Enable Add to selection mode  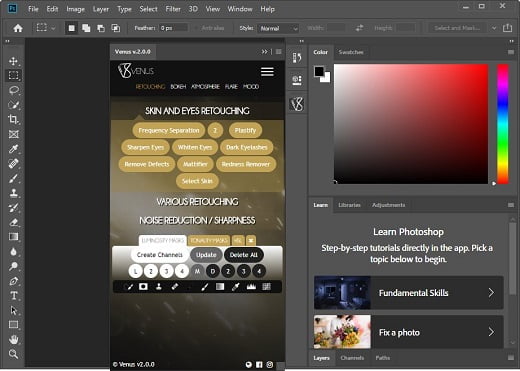point(86,28)
